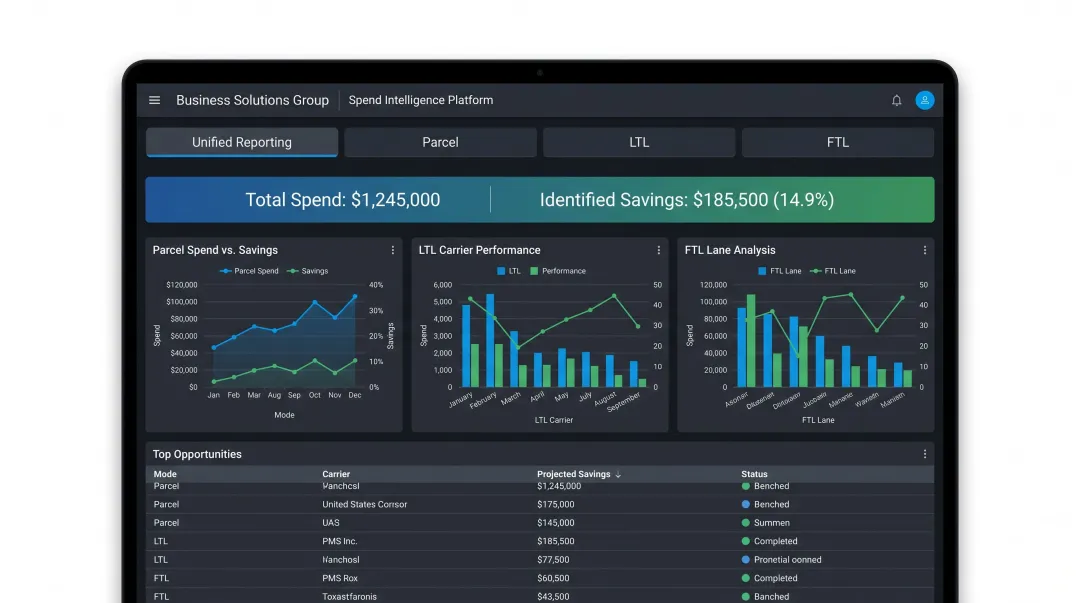Select the PMS Rox carrier cell

(340, 578)
